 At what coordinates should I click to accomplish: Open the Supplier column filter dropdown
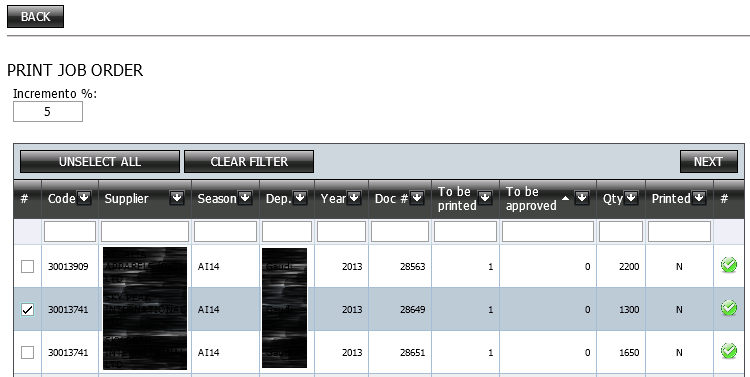point(177,198)
